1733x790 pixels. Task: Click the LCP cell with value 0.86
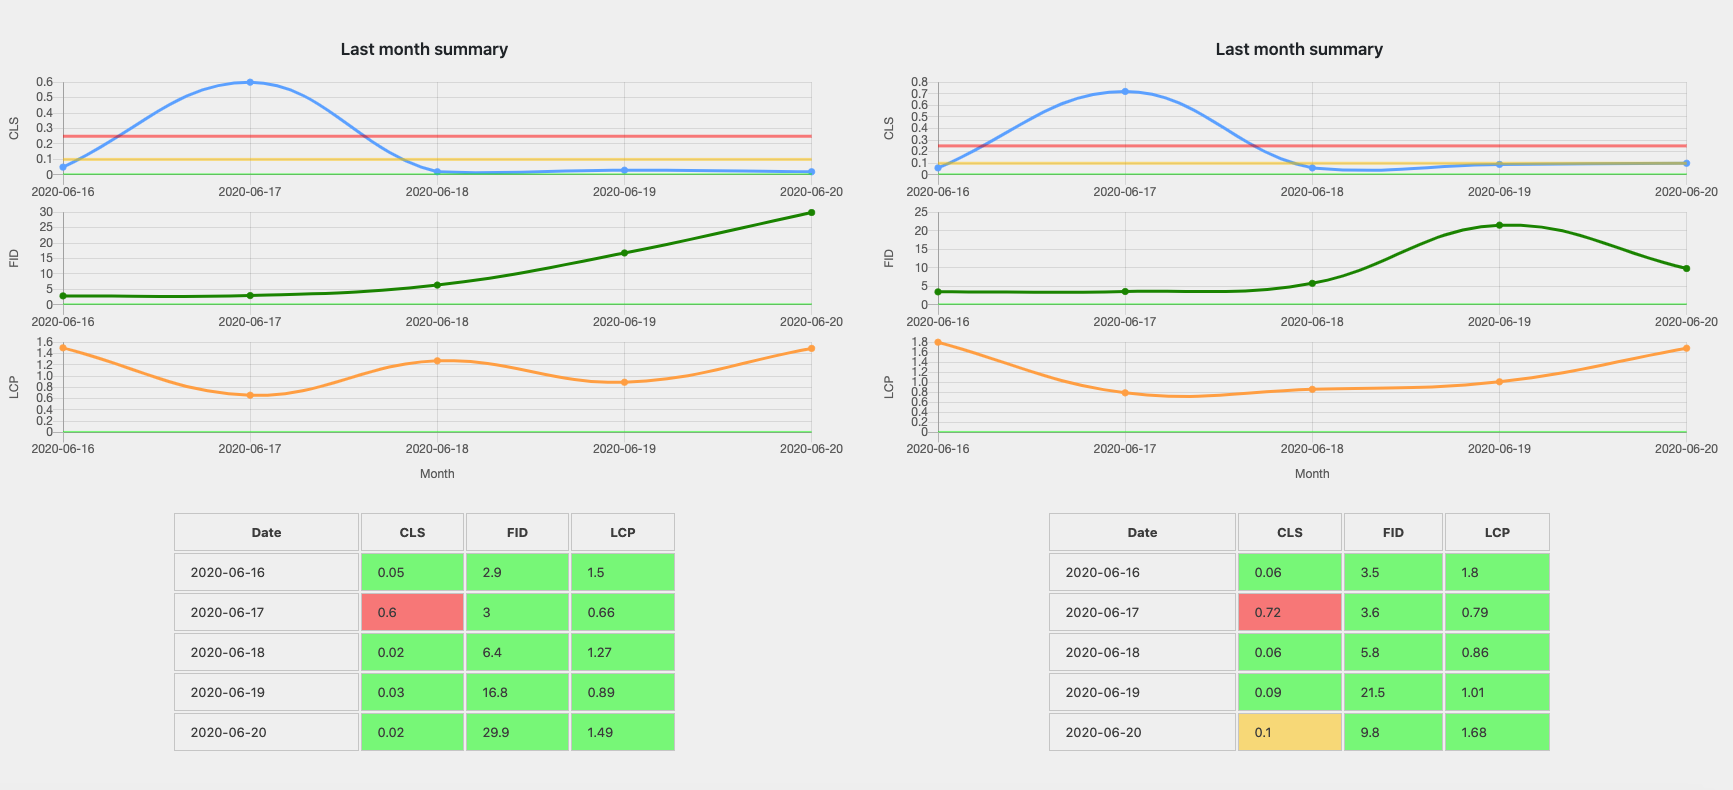1497,652
